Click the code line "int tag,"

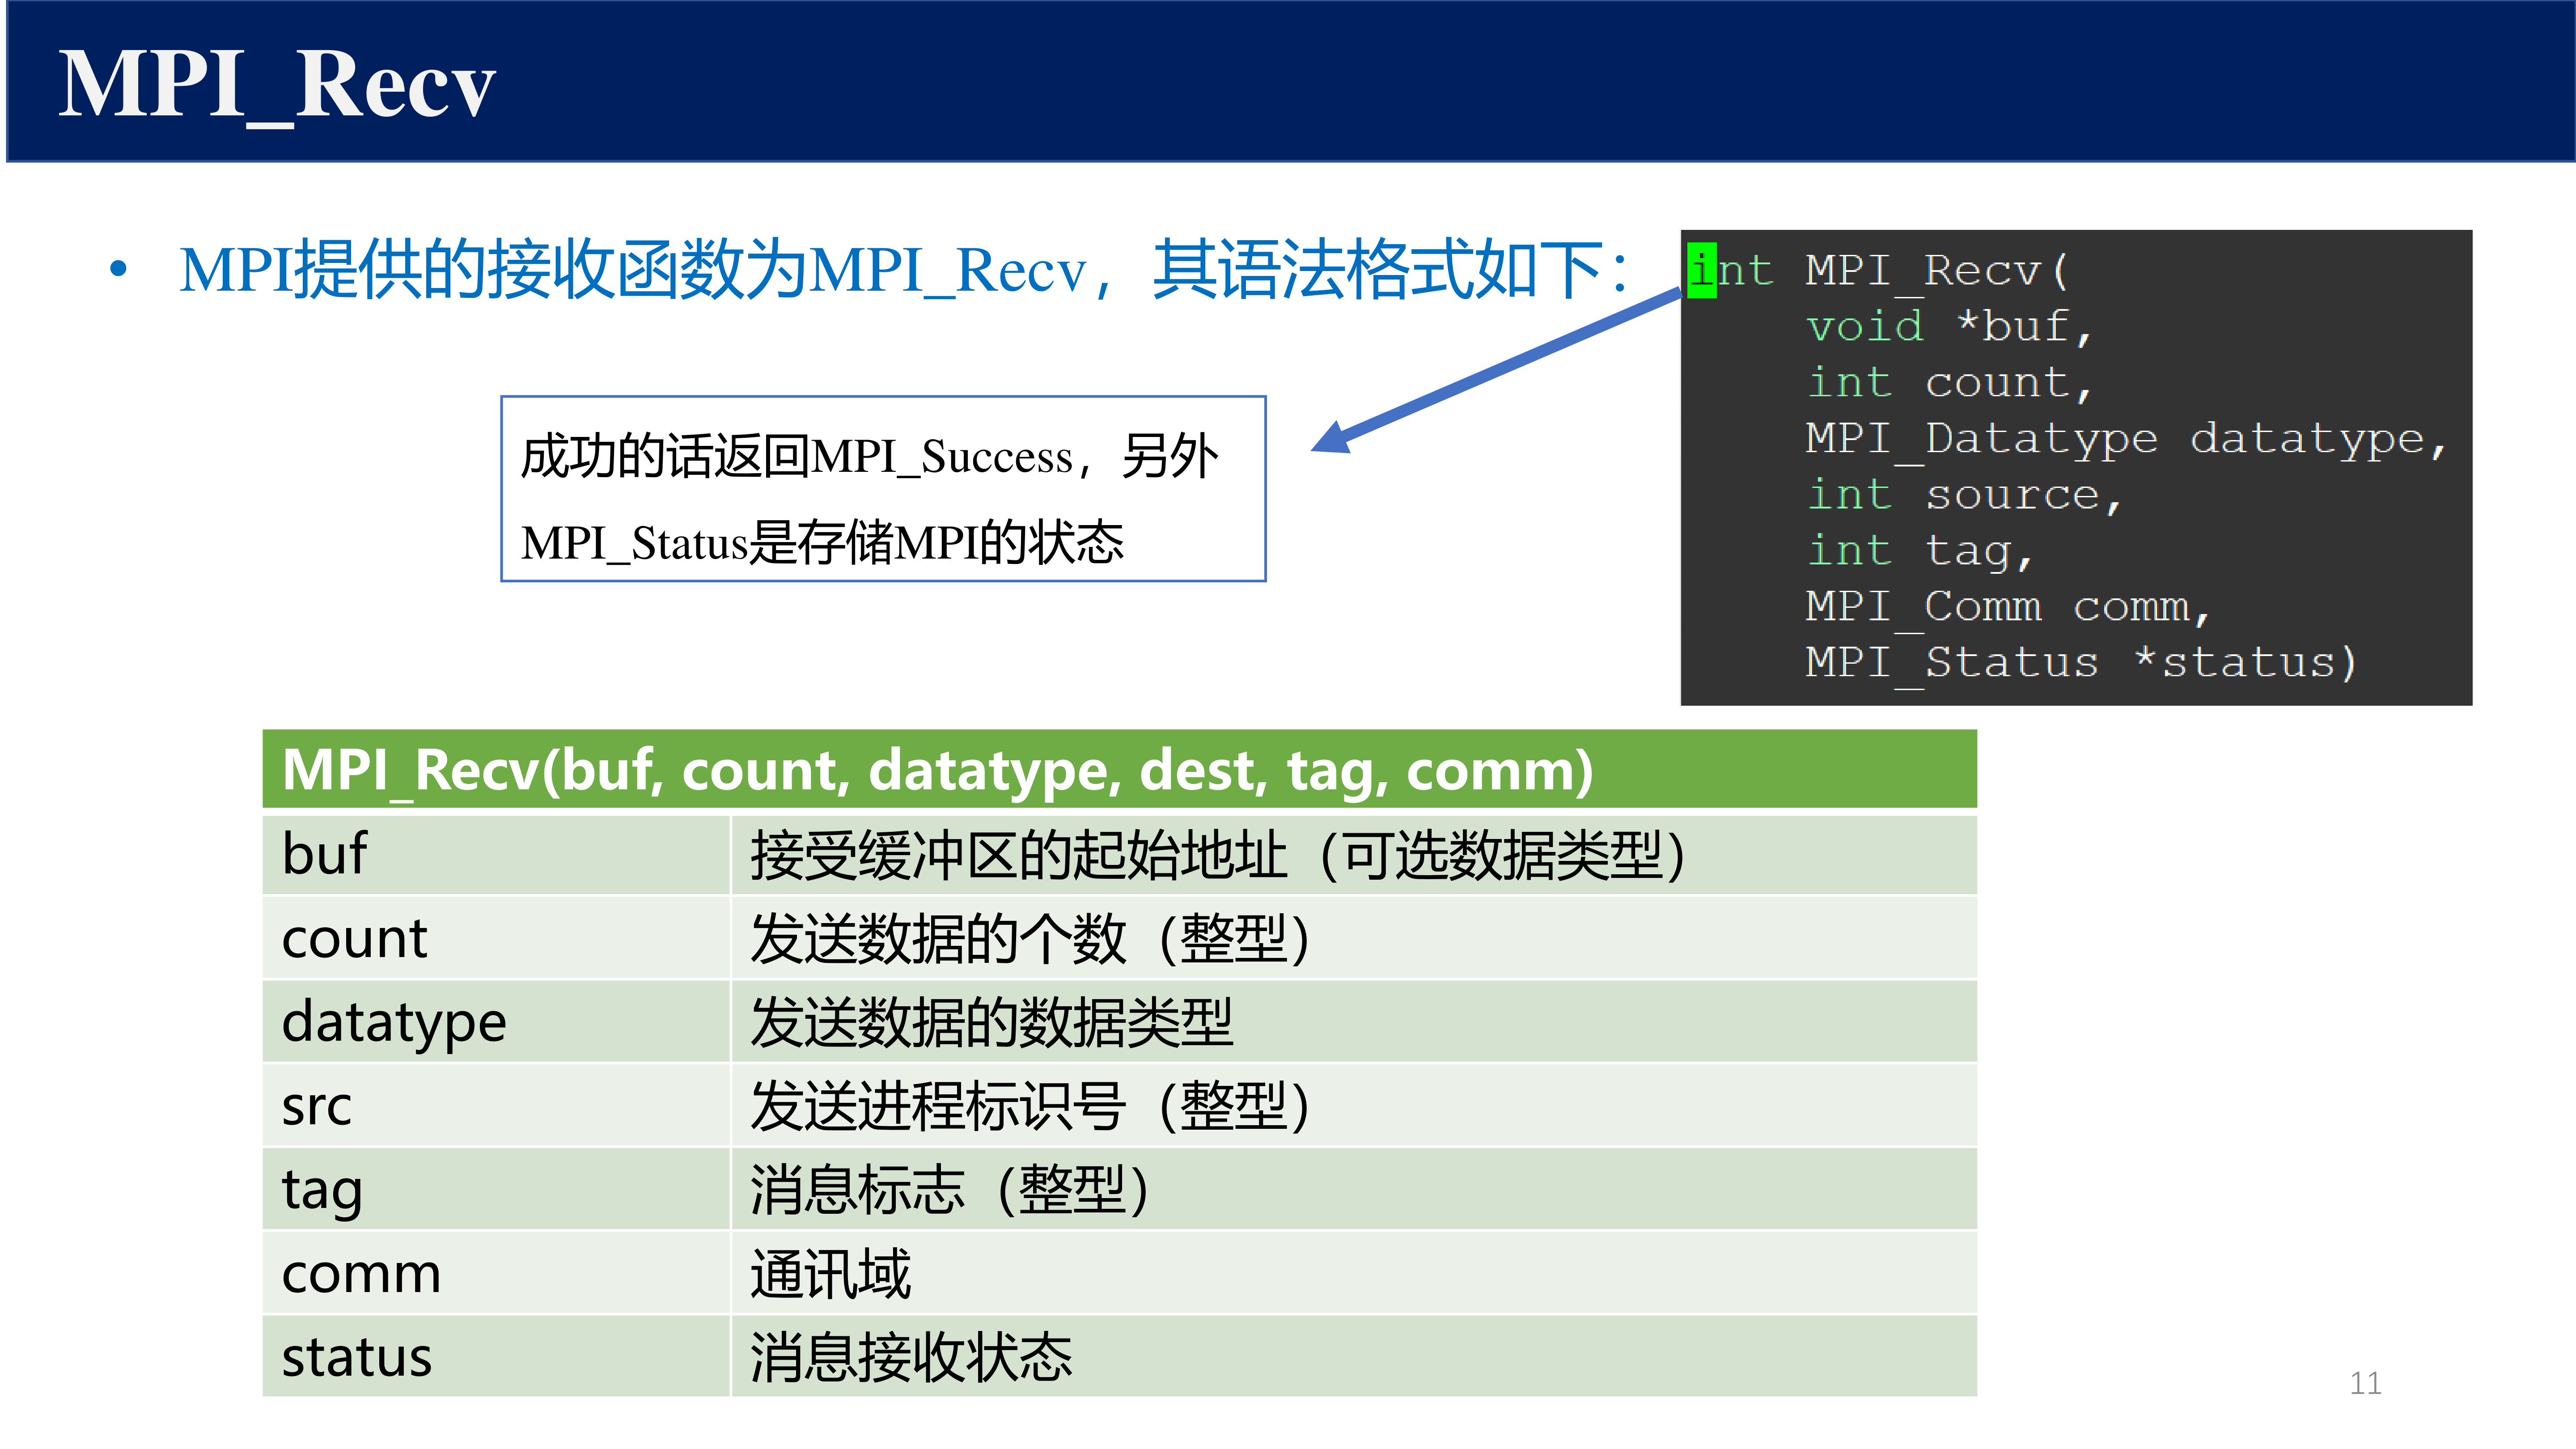(x=1919, y=551)
